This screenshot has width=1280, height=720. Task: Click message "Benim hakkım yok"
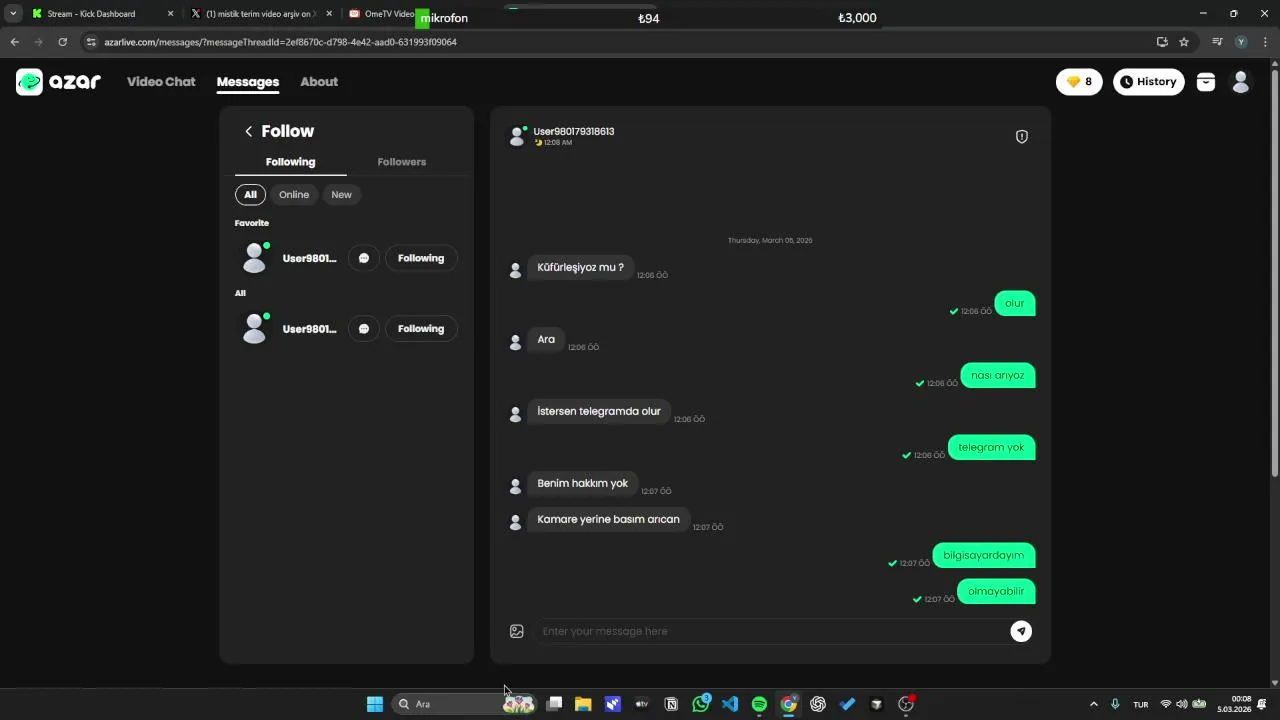[x=582, y=483]
